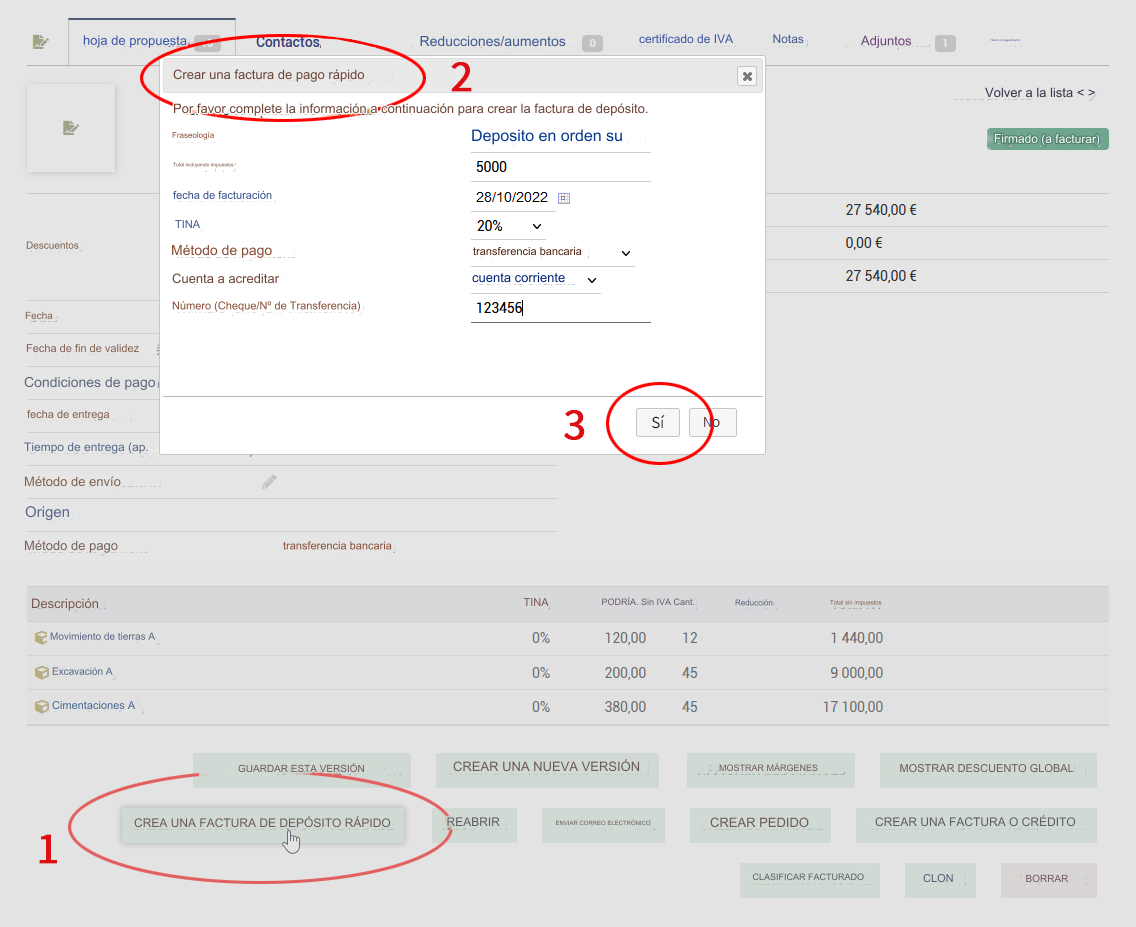Click the 1 440,00 total cell
The image size is (1136, 927).
pyautogui.click(x=856, y=638)
